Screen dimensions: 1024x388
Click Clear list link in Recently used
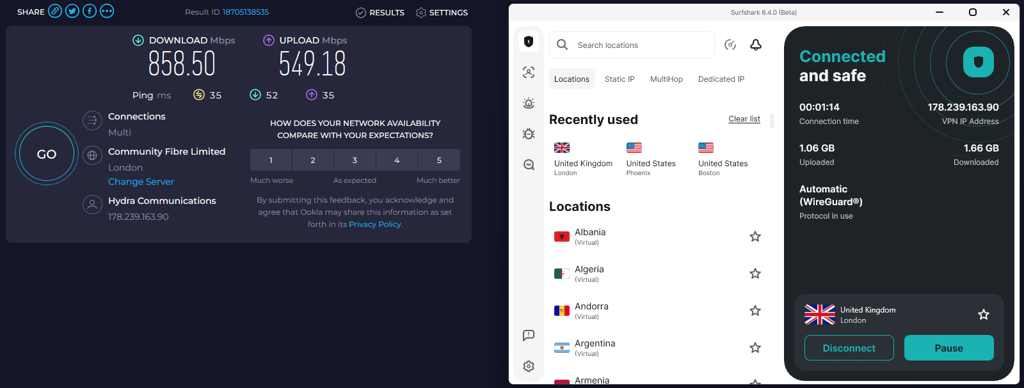point(744,119)
